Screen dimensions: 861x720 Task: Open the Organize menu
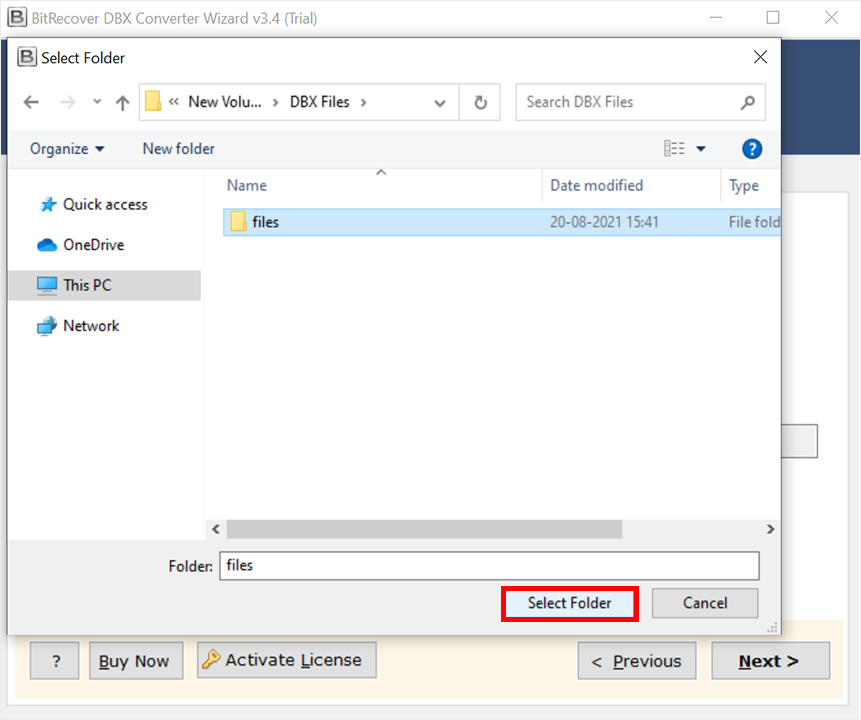(67, 149)
